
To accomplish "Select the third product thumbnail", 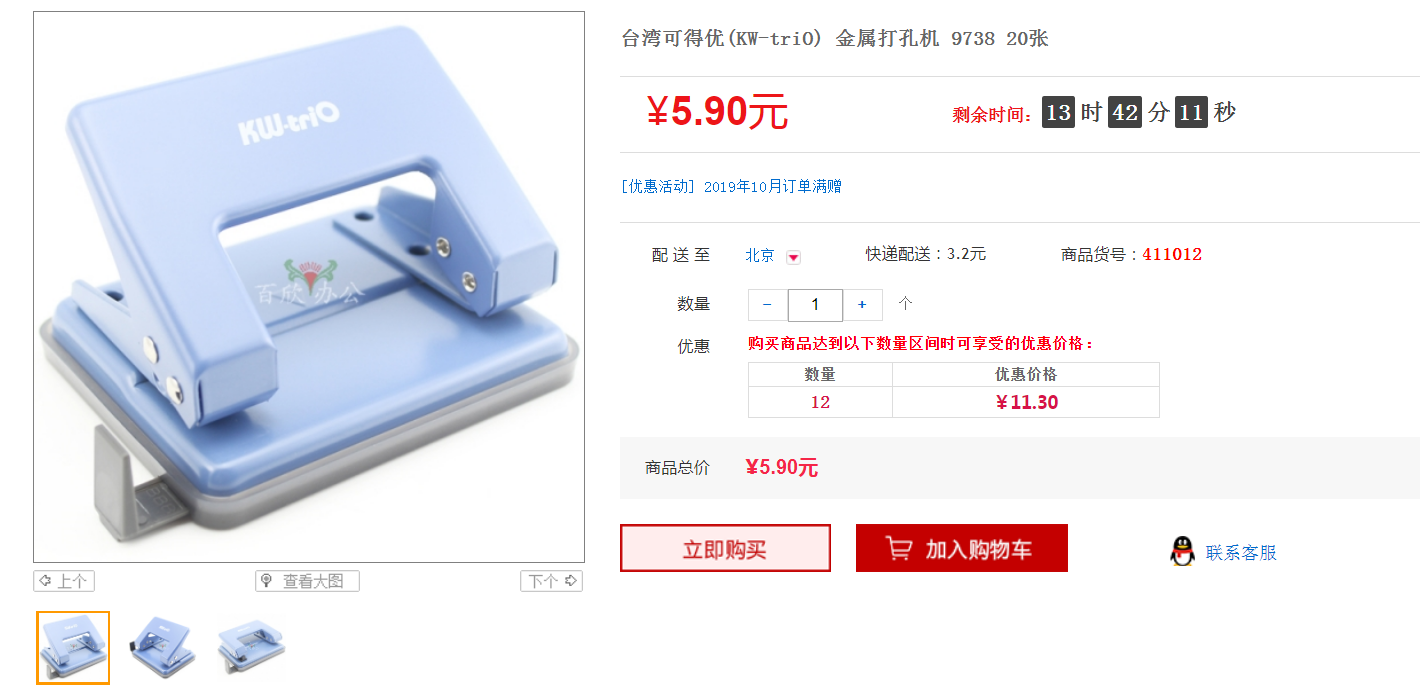I will (x=251, y=648).
